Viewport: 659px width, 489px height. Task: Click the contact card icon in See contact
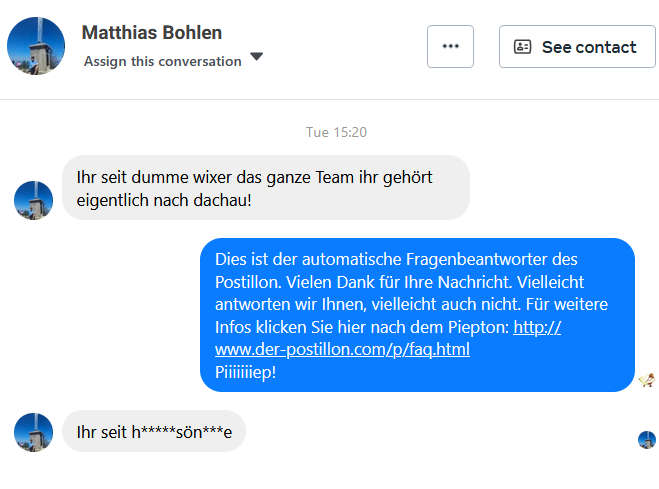click(523, 47)
